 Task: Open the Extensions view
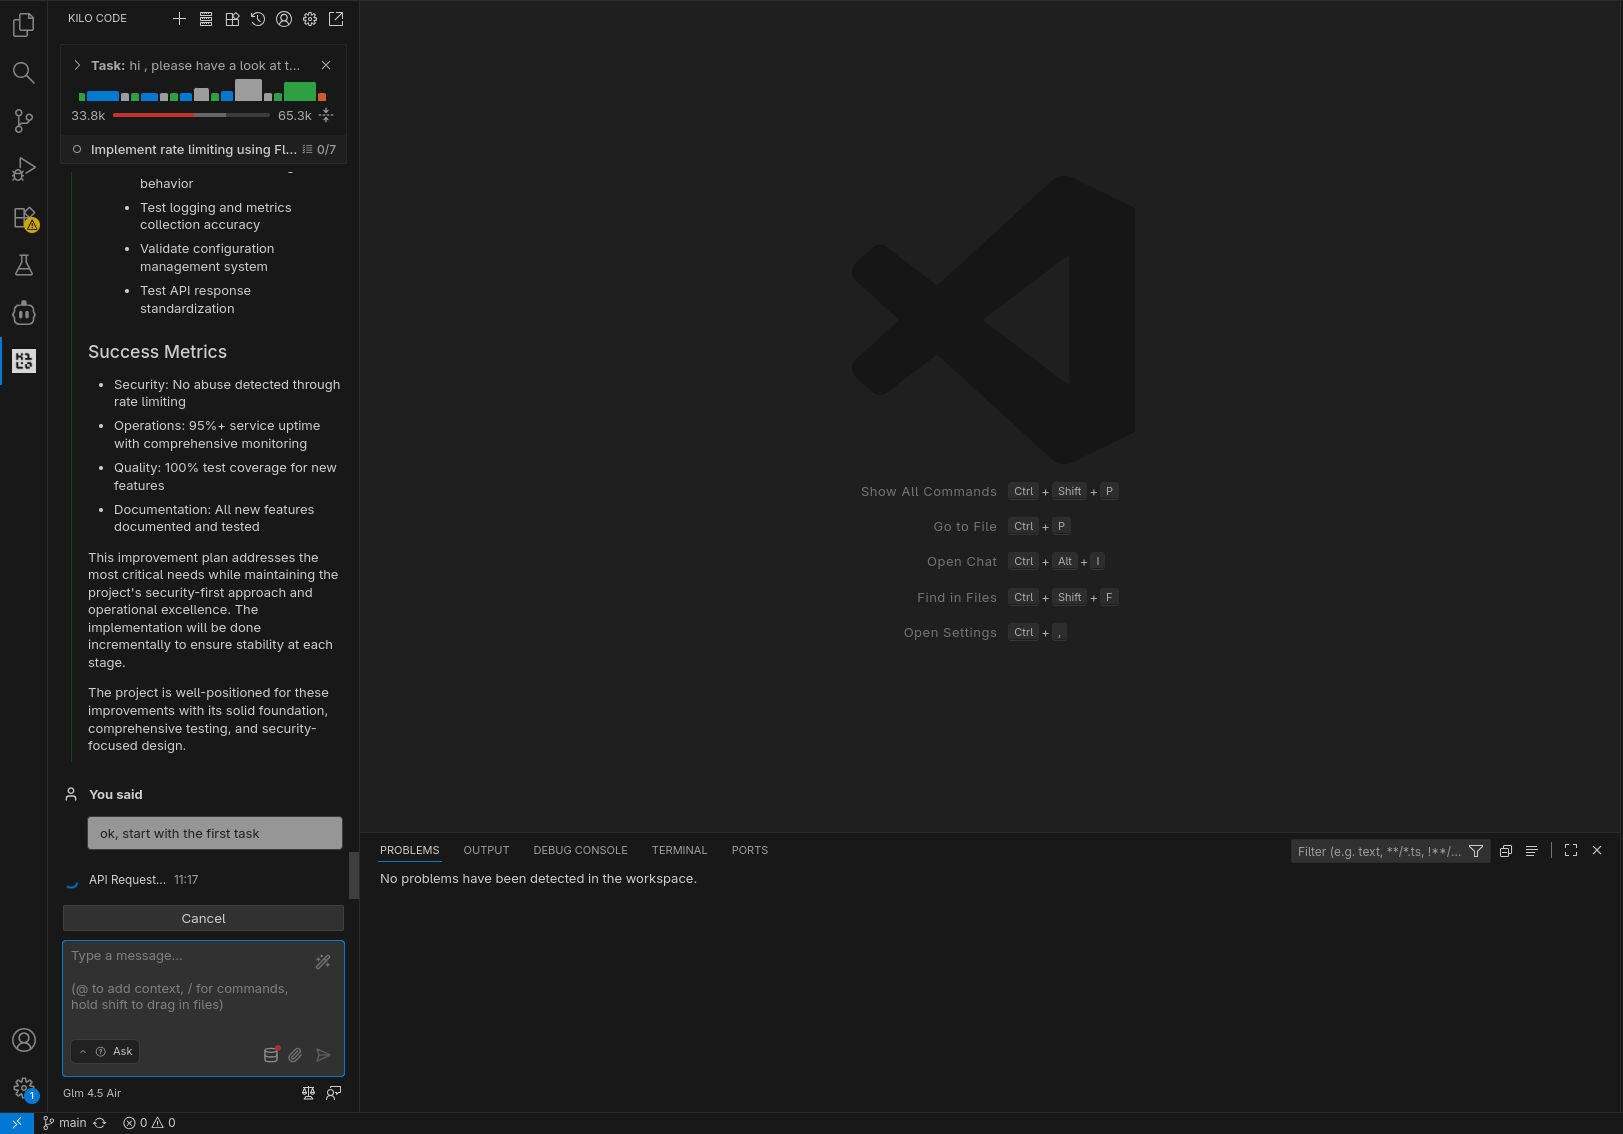coord(24,217)
